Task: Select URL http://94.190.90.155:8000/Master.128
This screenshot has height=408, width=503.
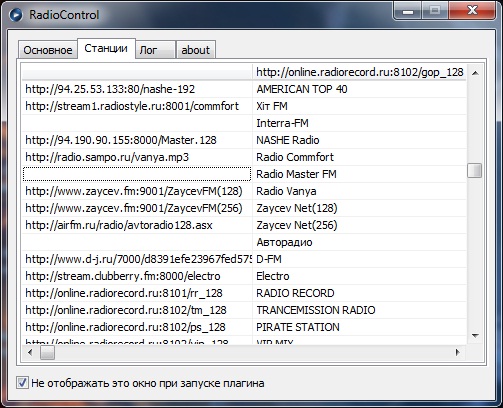Action: [137, 140]
